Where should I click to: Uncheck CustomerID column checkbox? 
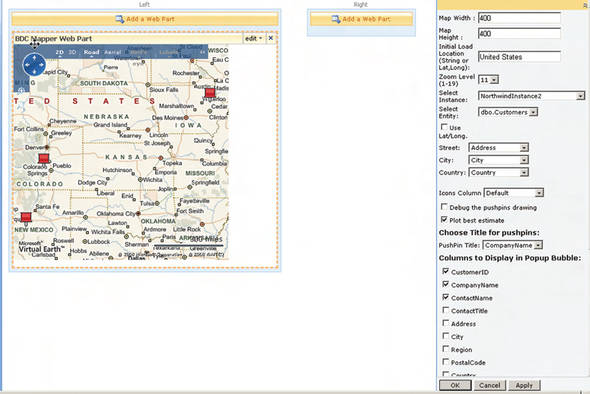tap(446, 271)
